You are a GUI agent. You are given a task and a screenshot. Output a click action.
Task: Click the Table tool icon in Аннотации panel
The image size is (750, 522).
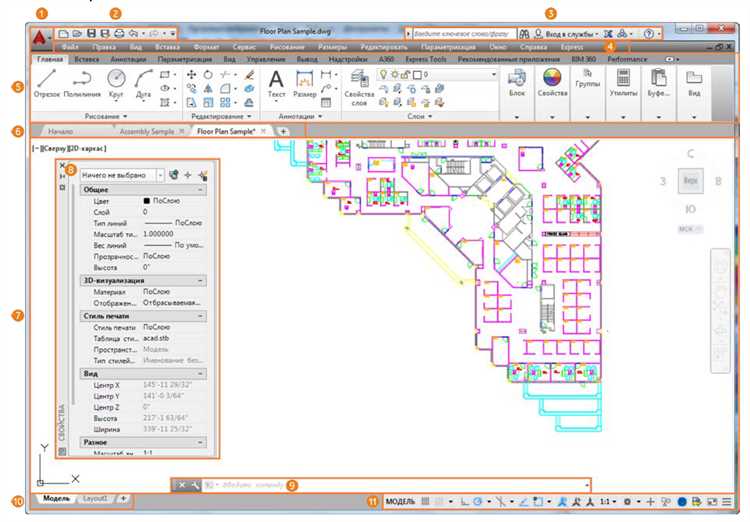[x=326, y=102]
